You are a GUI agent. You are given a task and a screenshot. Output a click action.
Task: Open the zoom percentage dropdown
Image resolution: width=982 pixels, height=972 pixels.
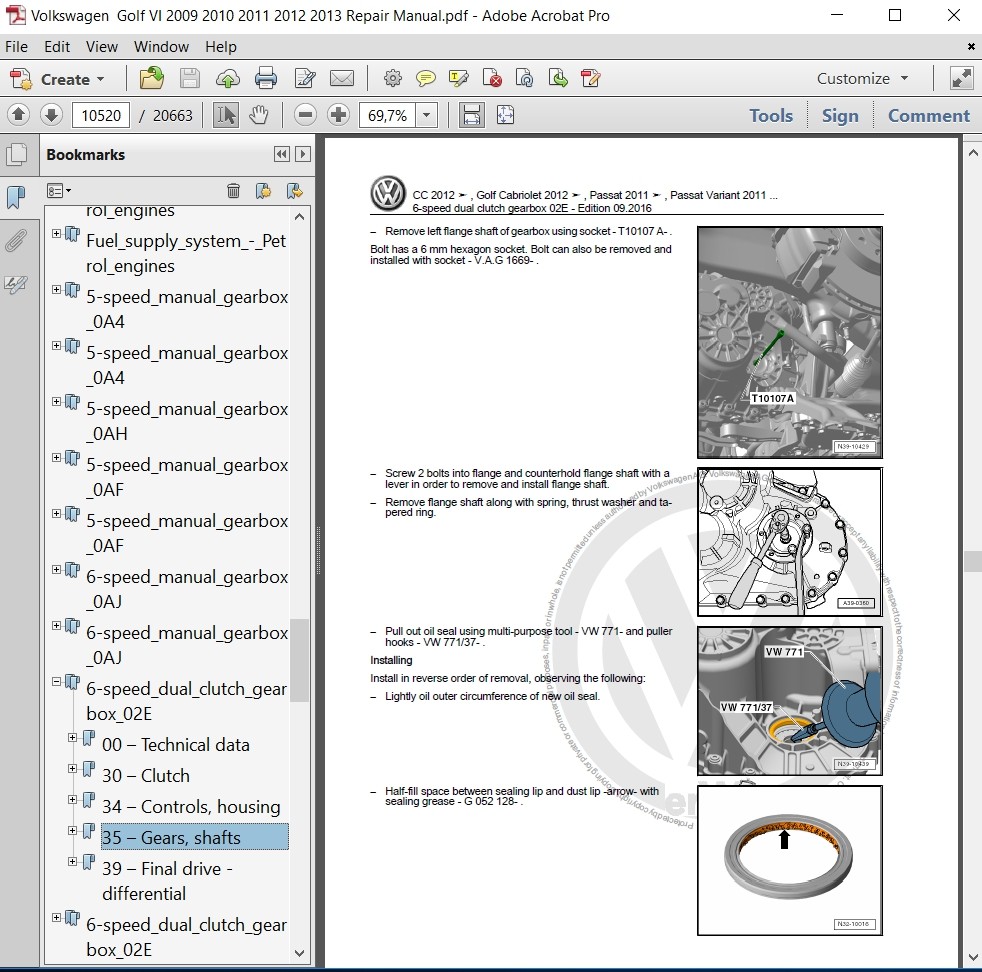tap(428, 116)
